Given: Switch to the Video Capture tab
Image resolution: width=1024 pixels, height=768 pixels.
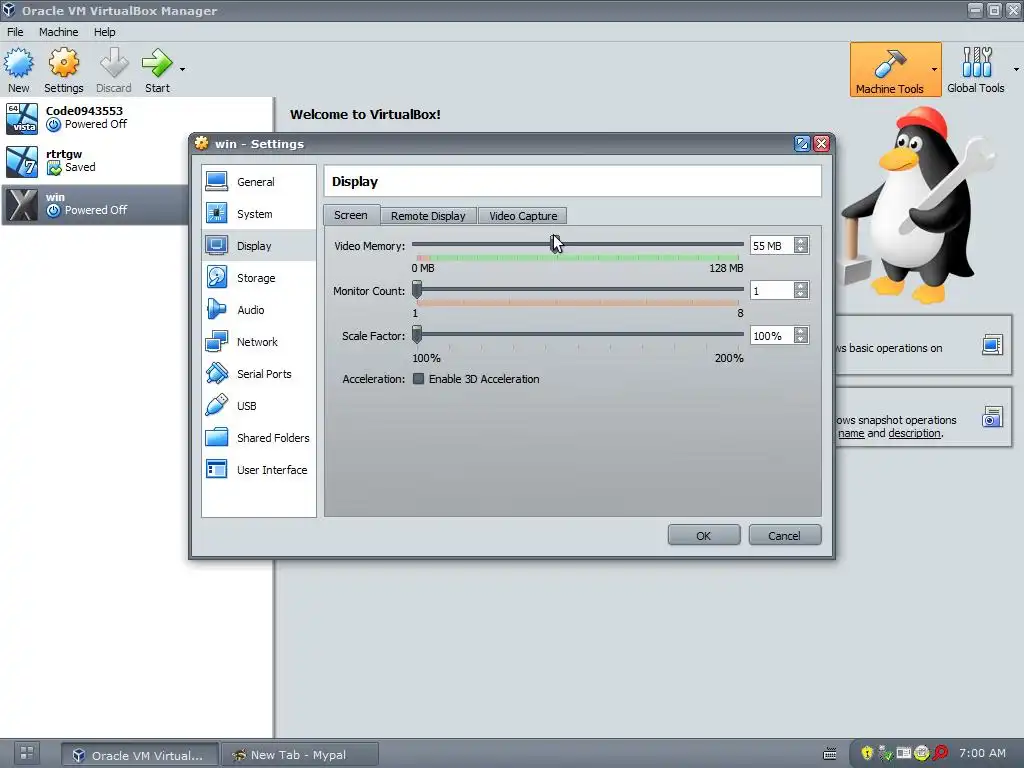Looking at the screenshot, I should (x=523, y=216).
